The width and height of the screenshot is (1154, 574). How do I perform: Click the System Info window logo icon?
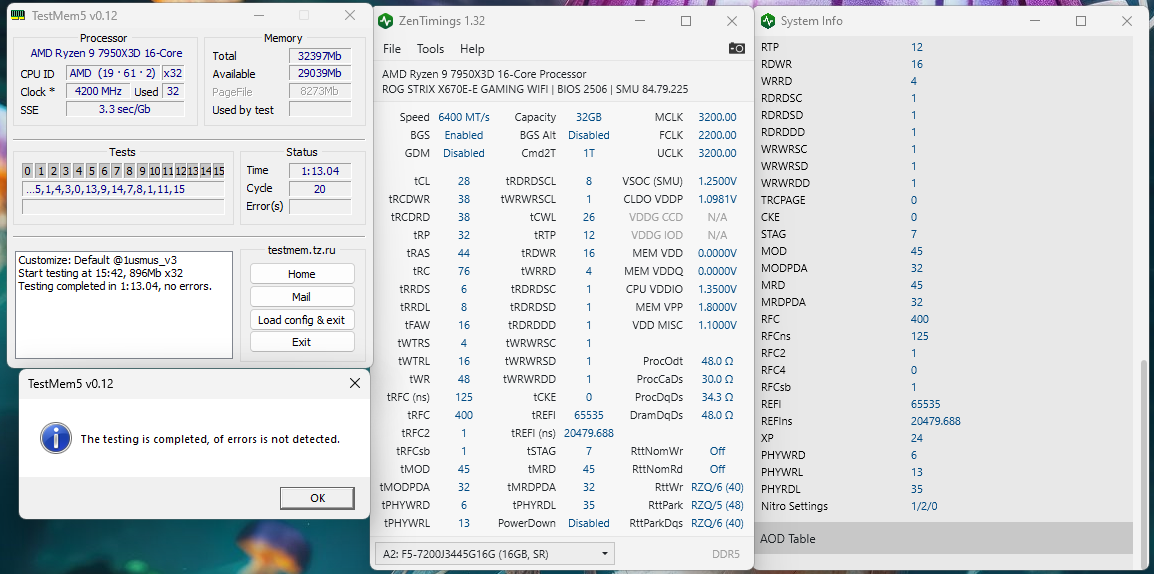coord(768,21)
